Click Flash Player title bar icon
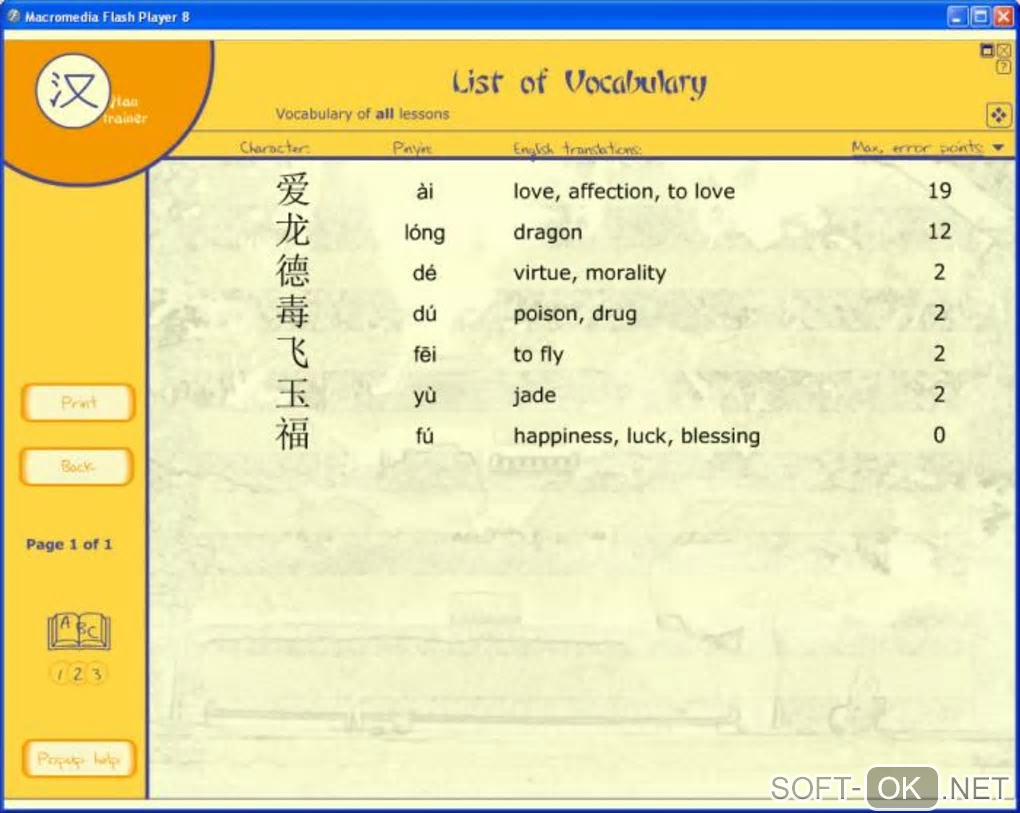 (14, 16)
